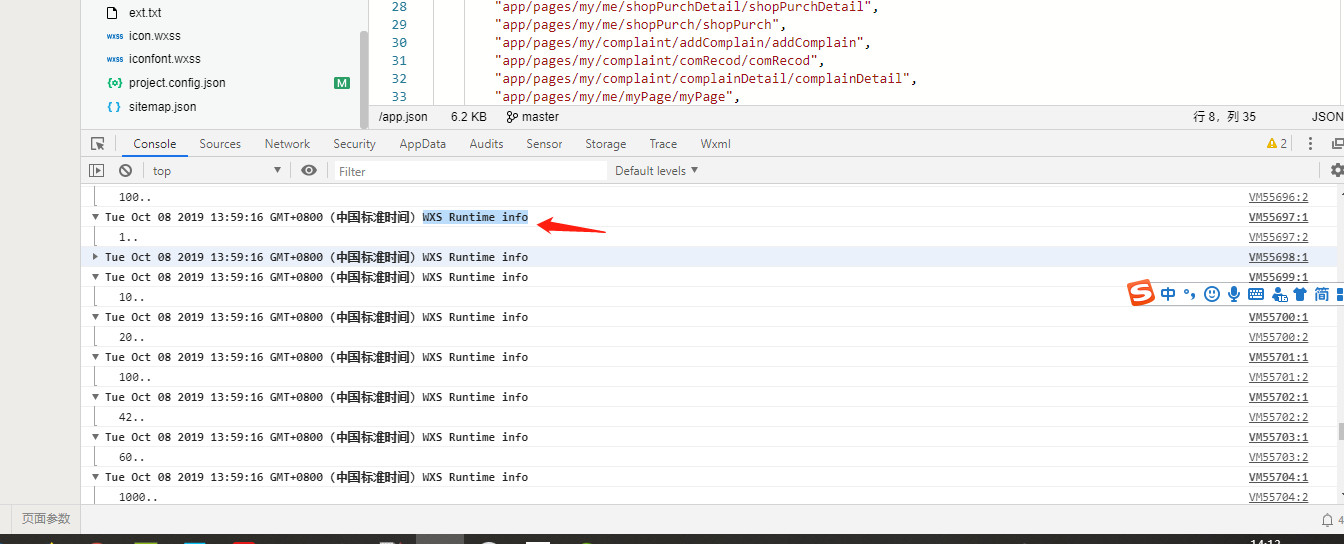Viewport: 1344px width, 544px height.
Task: Open Sogou skin shirt icon
Action: (x=1300, y=294)
